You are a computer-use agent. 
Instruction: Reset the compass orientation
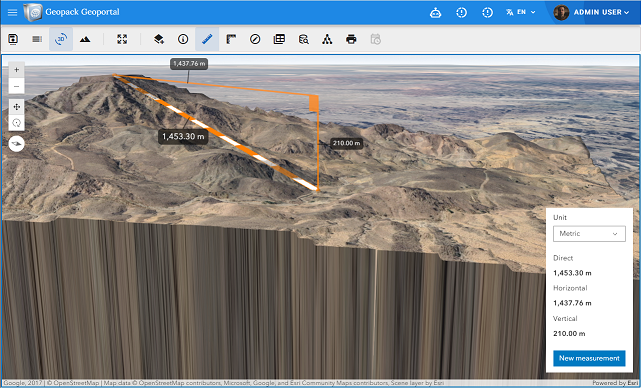16,144
